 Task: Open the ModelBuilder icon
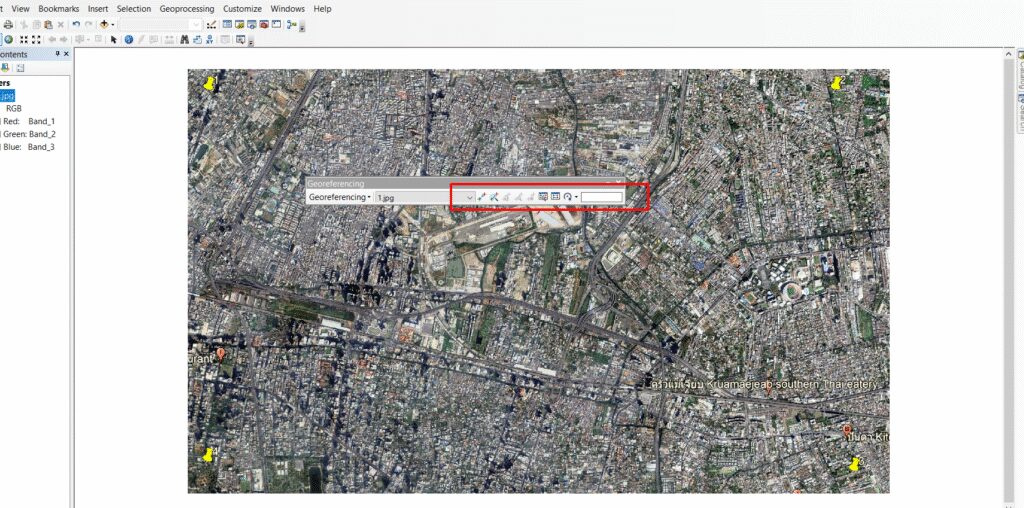291,25
